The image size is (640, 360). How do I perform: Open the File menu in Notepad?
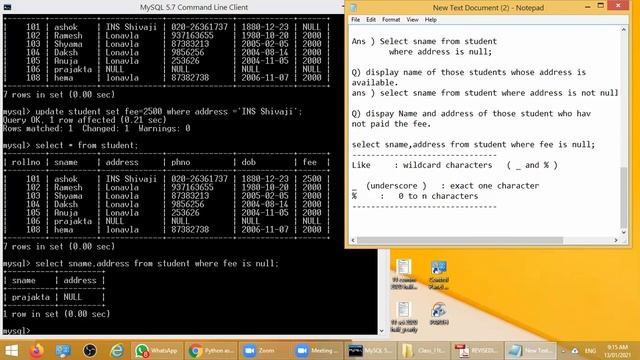[x=356, y=20]
